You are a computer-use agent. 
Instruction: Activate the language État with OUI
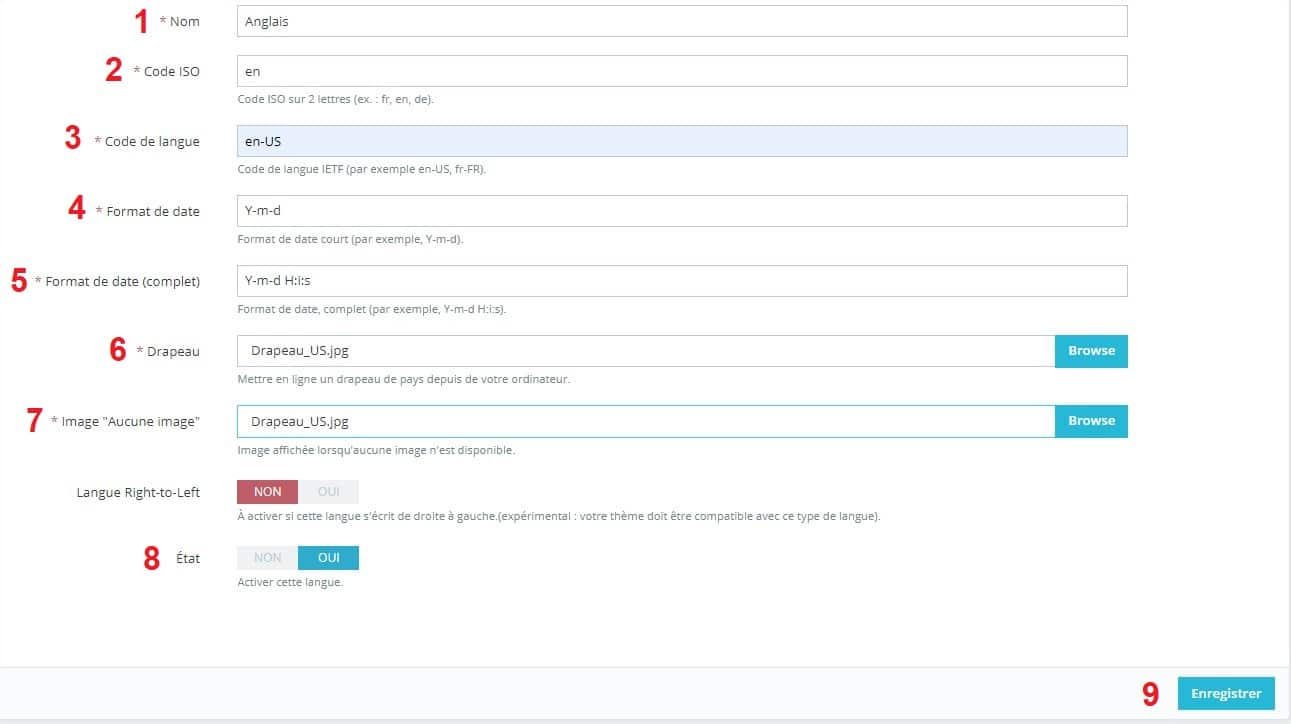(x=328, y=558)
